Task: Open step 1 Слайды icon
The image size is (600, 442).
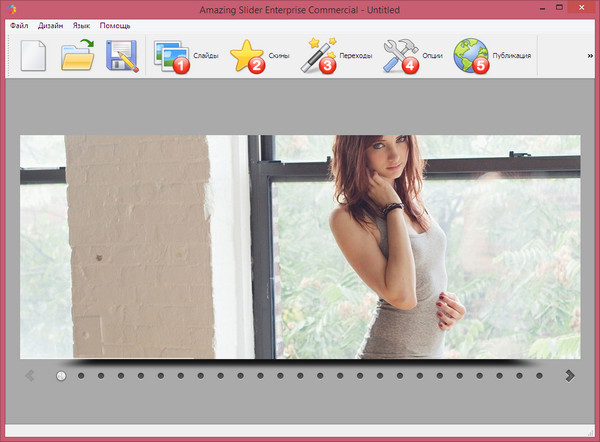Action: click(171, 56)
